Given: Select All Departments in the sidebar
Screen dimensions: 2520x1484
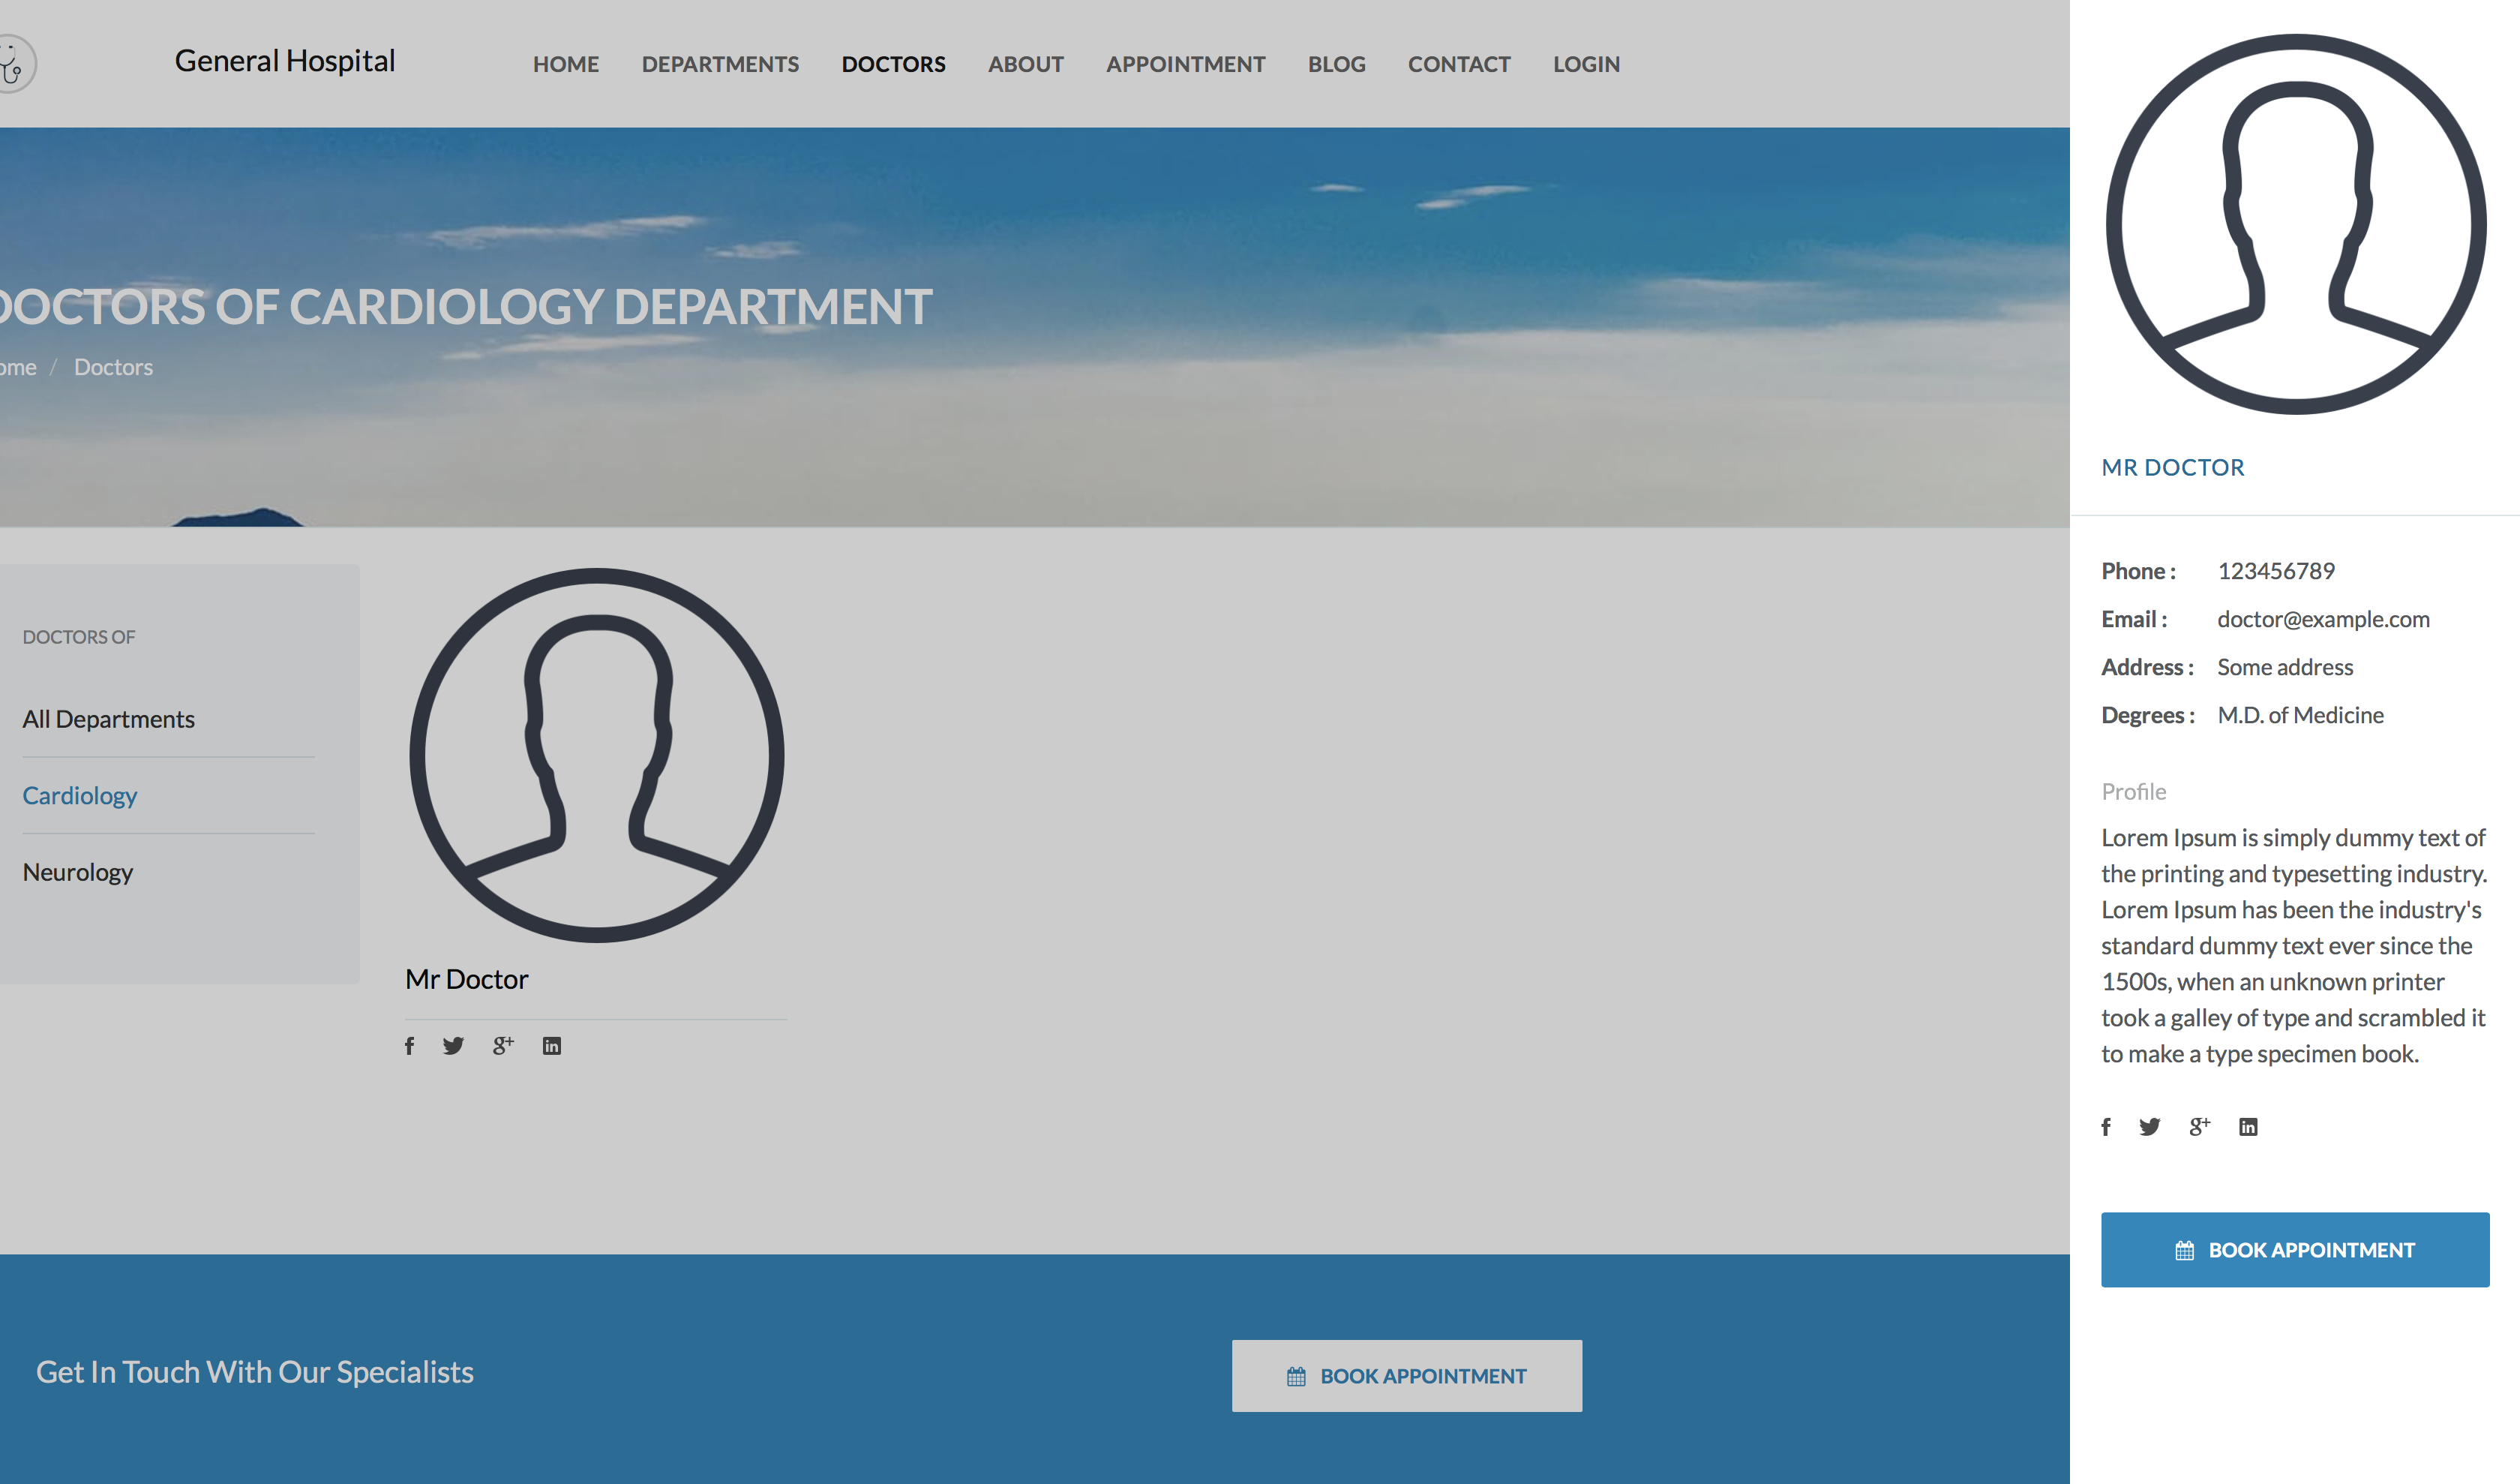Looking at the screenshot, I should [x=108, y=719].
